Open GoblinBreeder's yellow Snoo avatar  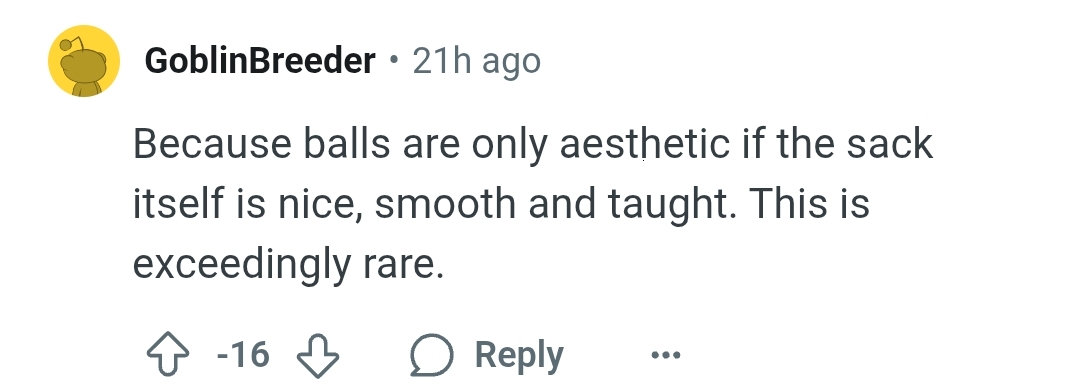(83, 61)
